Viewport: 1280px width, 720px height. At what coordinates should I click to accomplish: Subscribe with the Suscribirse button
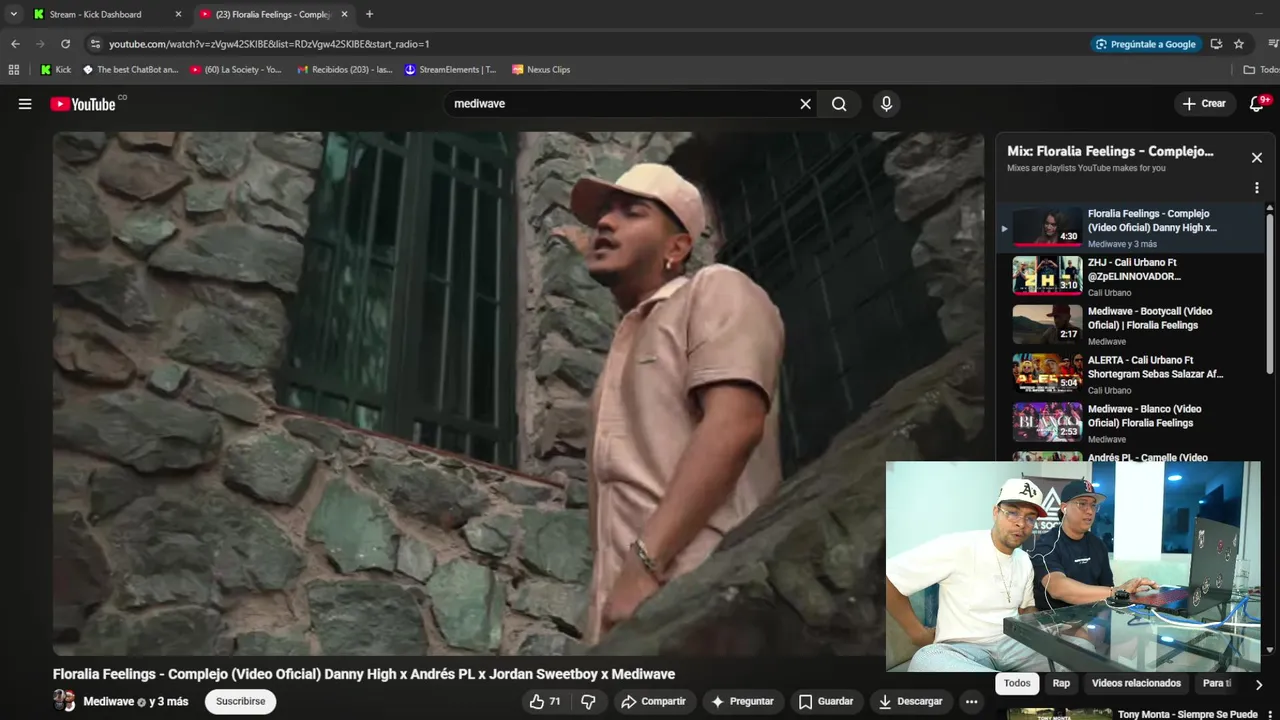pos(241,702)
